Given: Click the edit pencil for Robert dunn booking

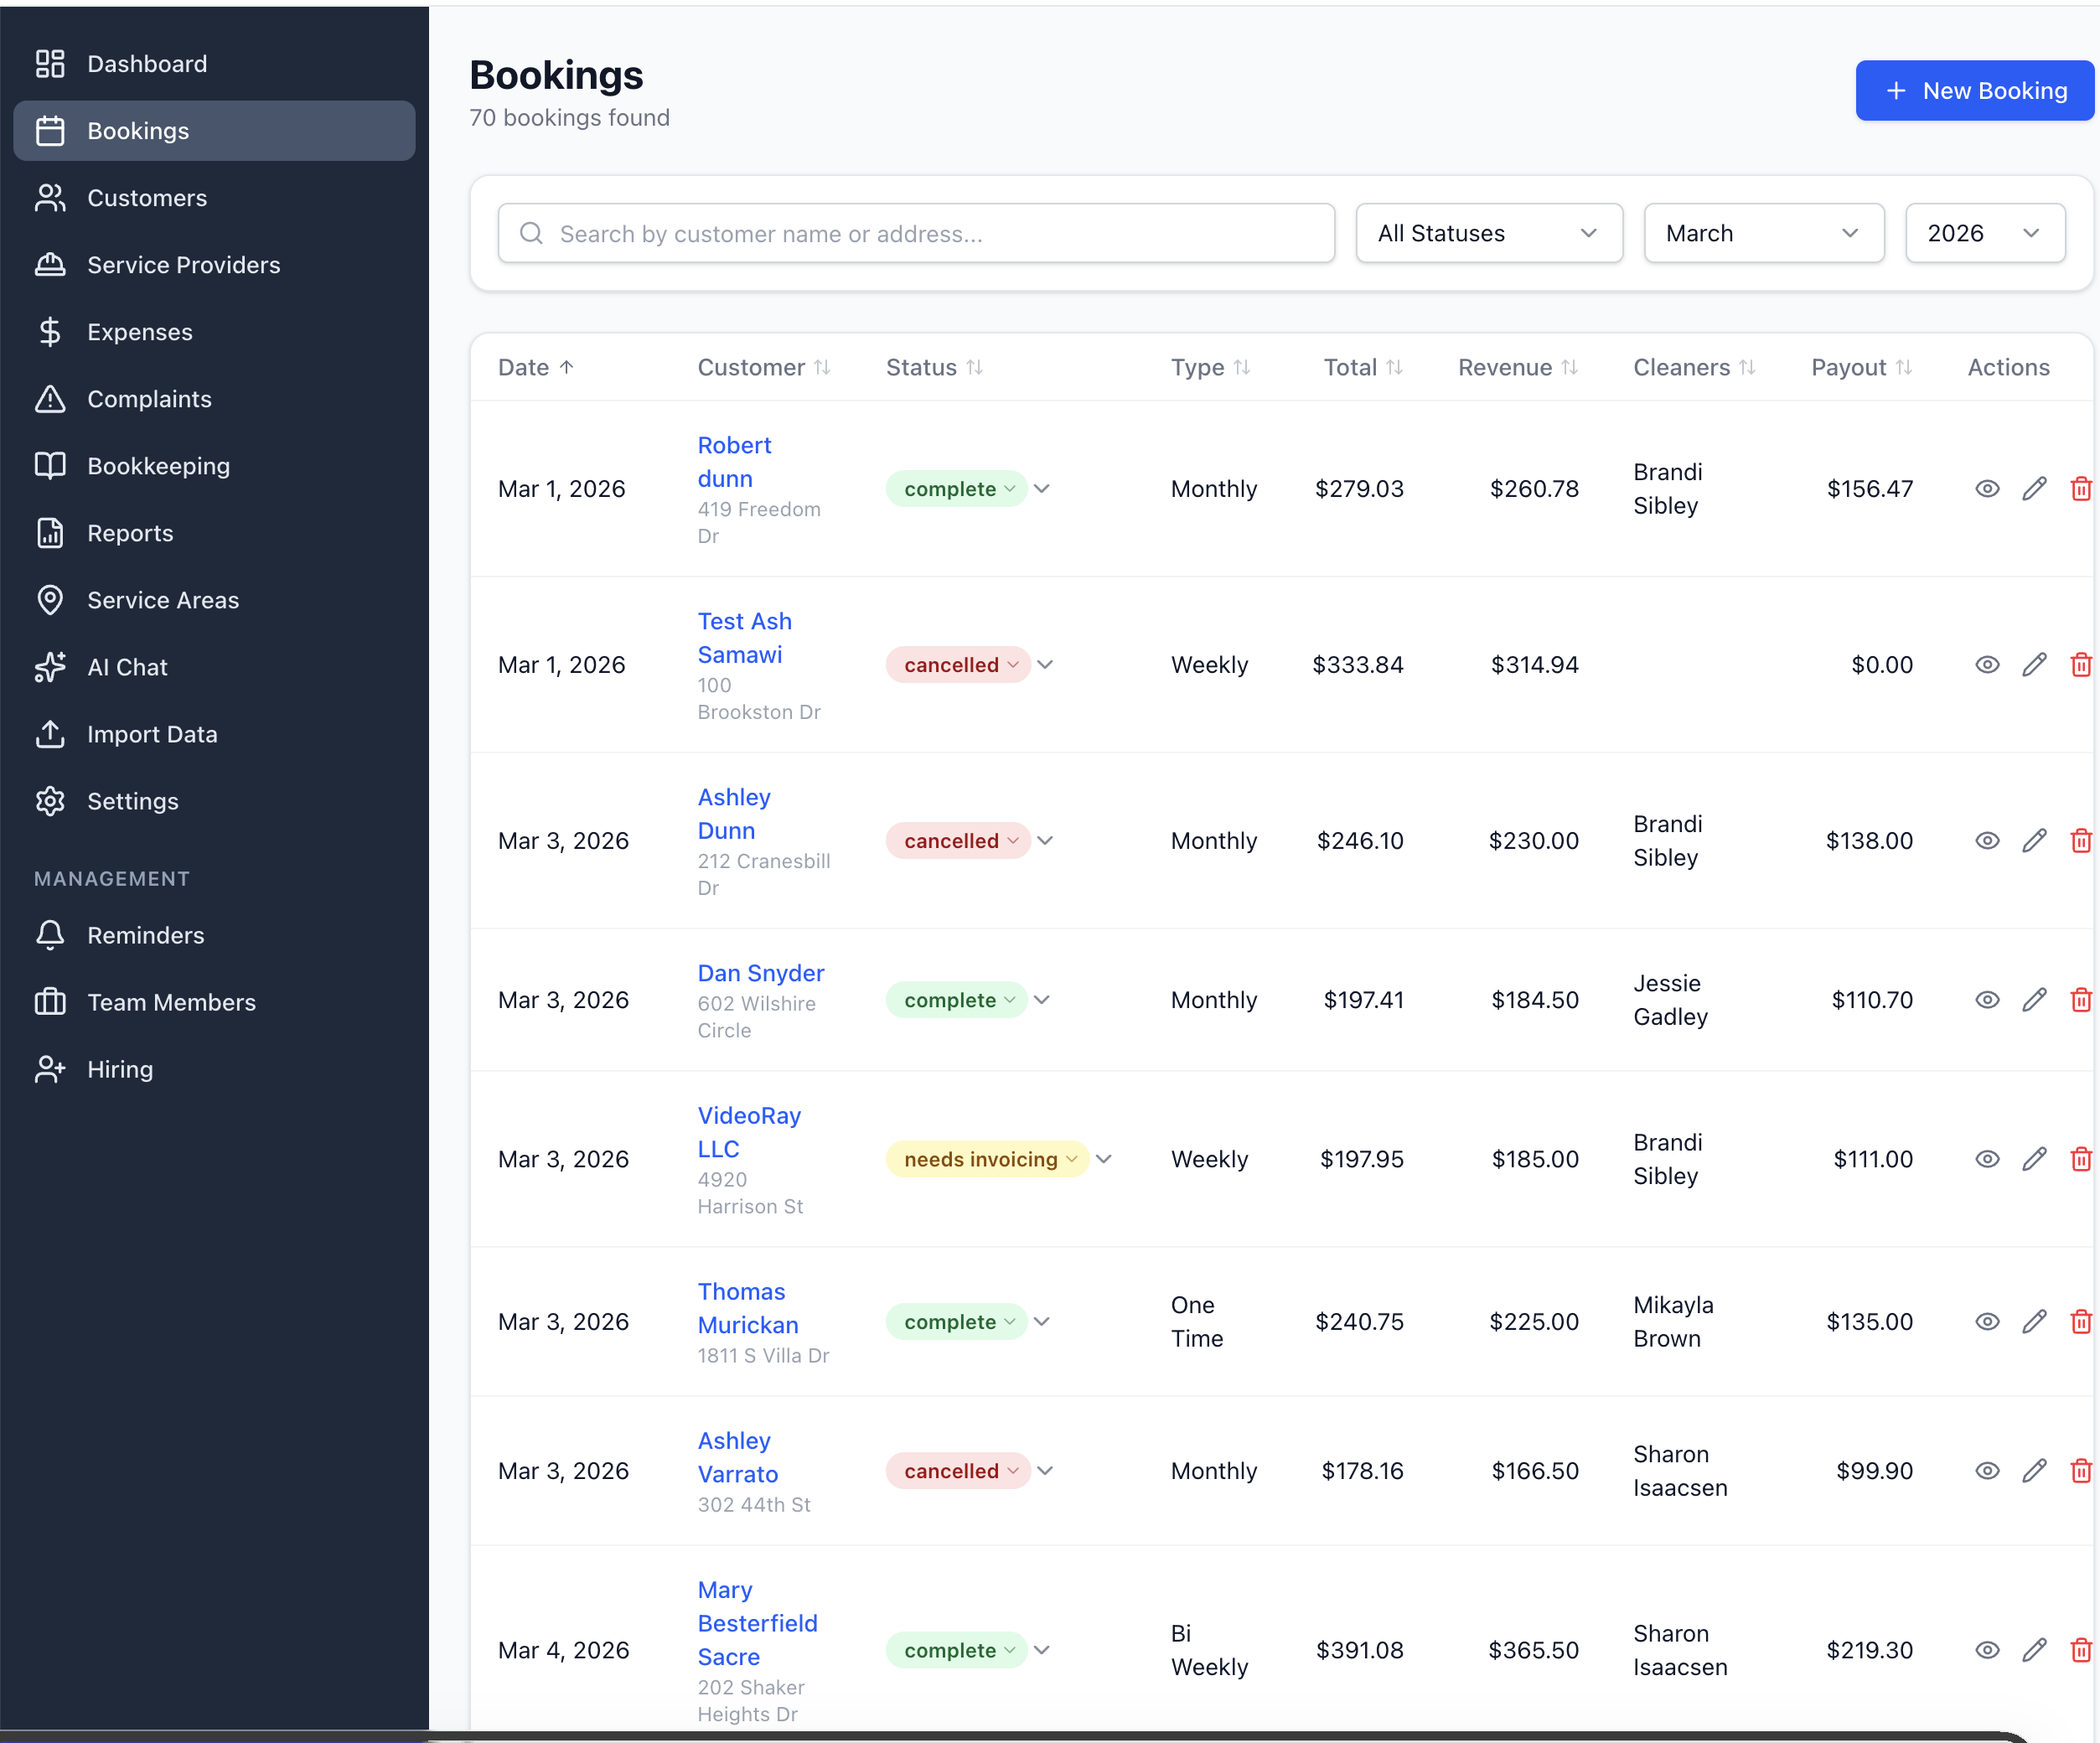Looking at the screenshot, I should click(x=2034, y=489).
